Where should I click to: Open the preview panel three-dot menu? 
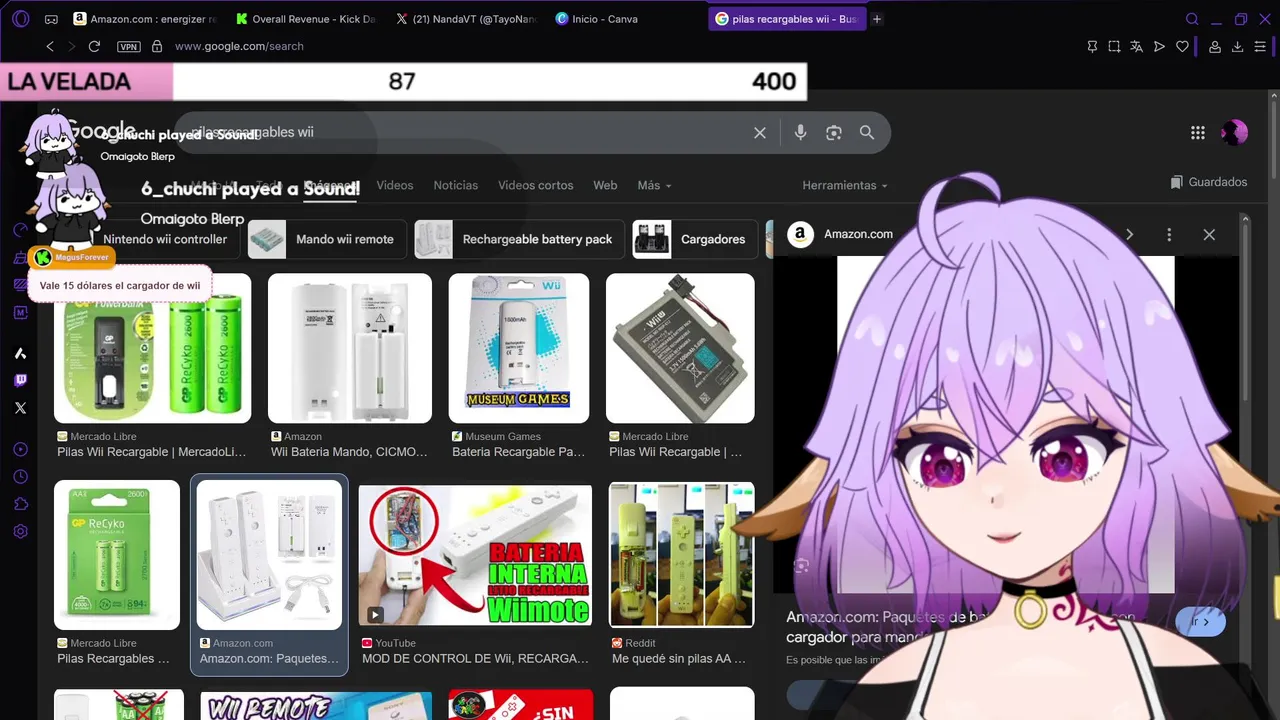[x=1169, y=234]
